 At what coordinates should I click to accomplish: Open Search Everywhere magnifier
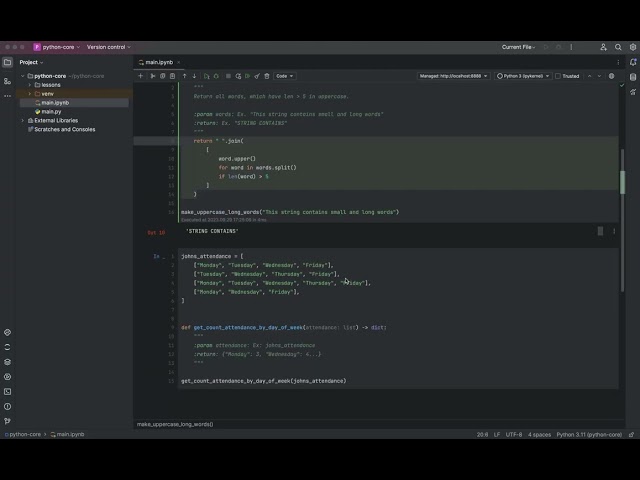tap(618, 47)
